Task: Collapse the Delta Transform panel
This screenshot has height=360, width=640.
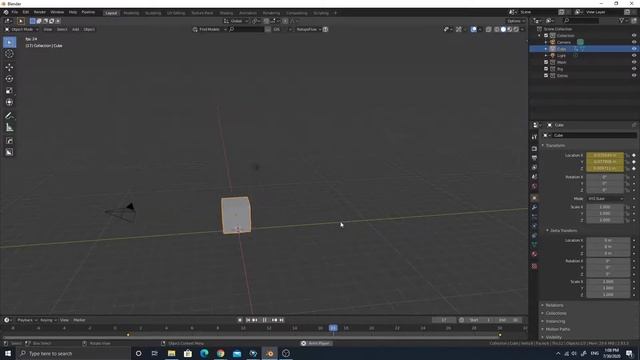Action: pos(563,231)
